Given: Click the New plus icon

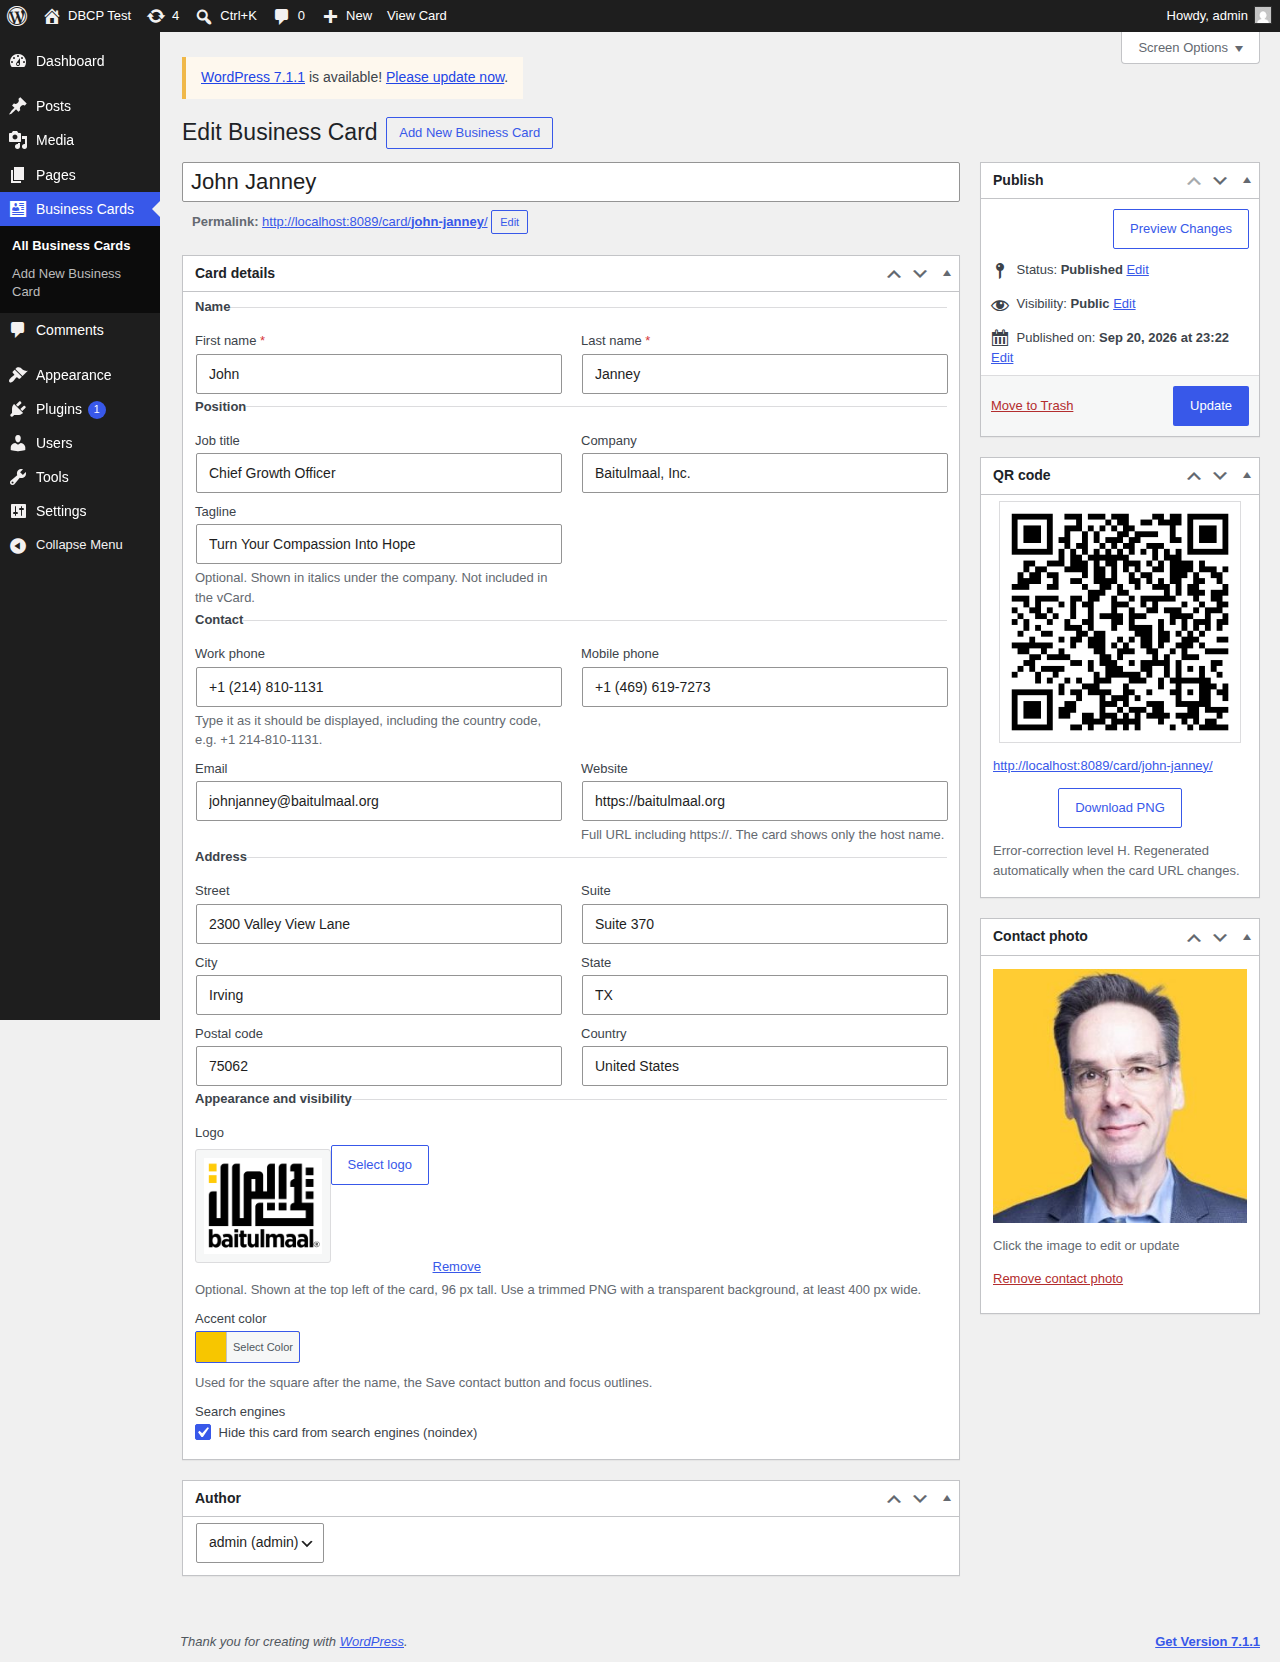Looking at the screenshot, I should 330,16.
